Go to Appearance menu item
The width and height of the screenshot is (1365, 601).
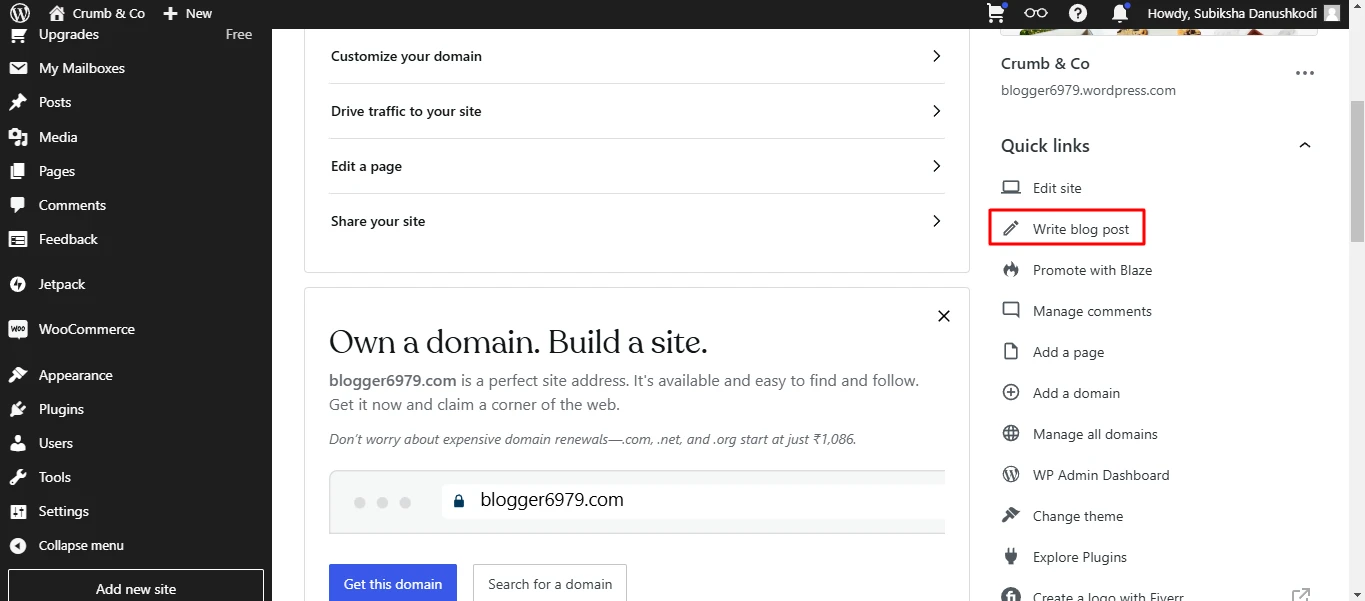click(x=75, y=376)
